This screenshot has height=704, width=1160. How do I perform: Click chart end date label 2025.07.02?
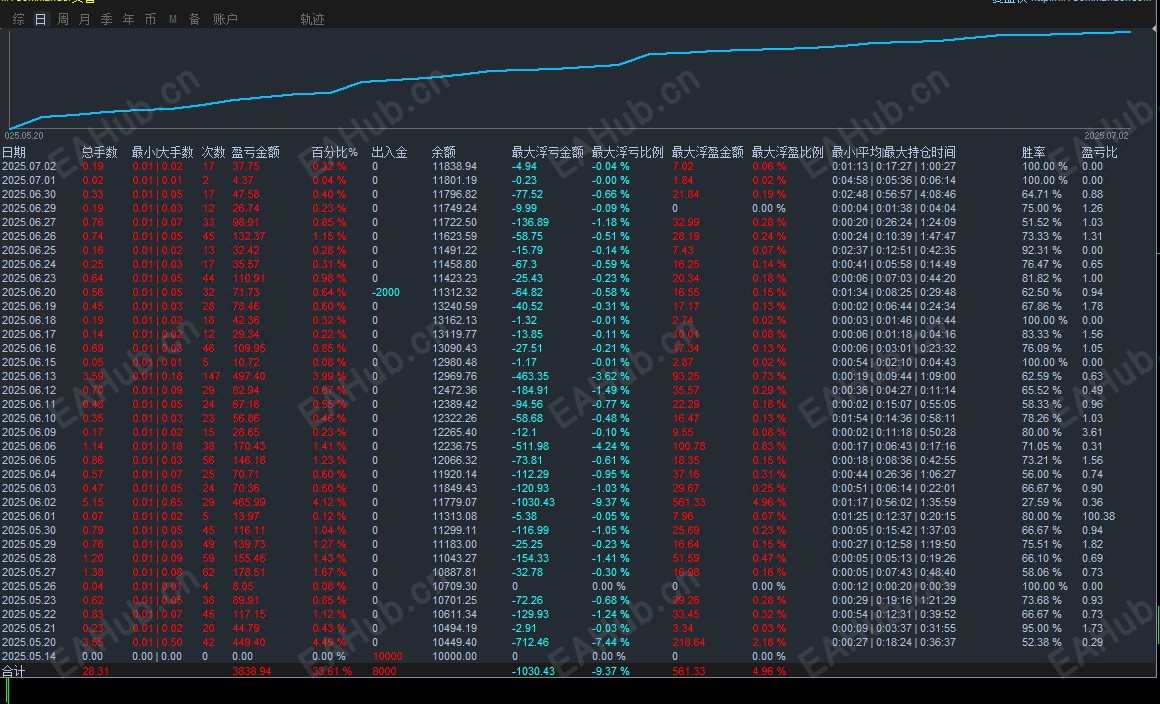pyautogui.click(x=1107, y=136)
